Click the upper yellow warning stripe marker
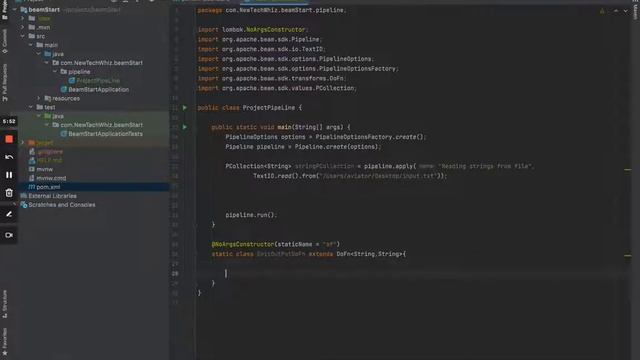Image resolution: width=640 pixels, height=360 pixels. (x=628, y=169)
